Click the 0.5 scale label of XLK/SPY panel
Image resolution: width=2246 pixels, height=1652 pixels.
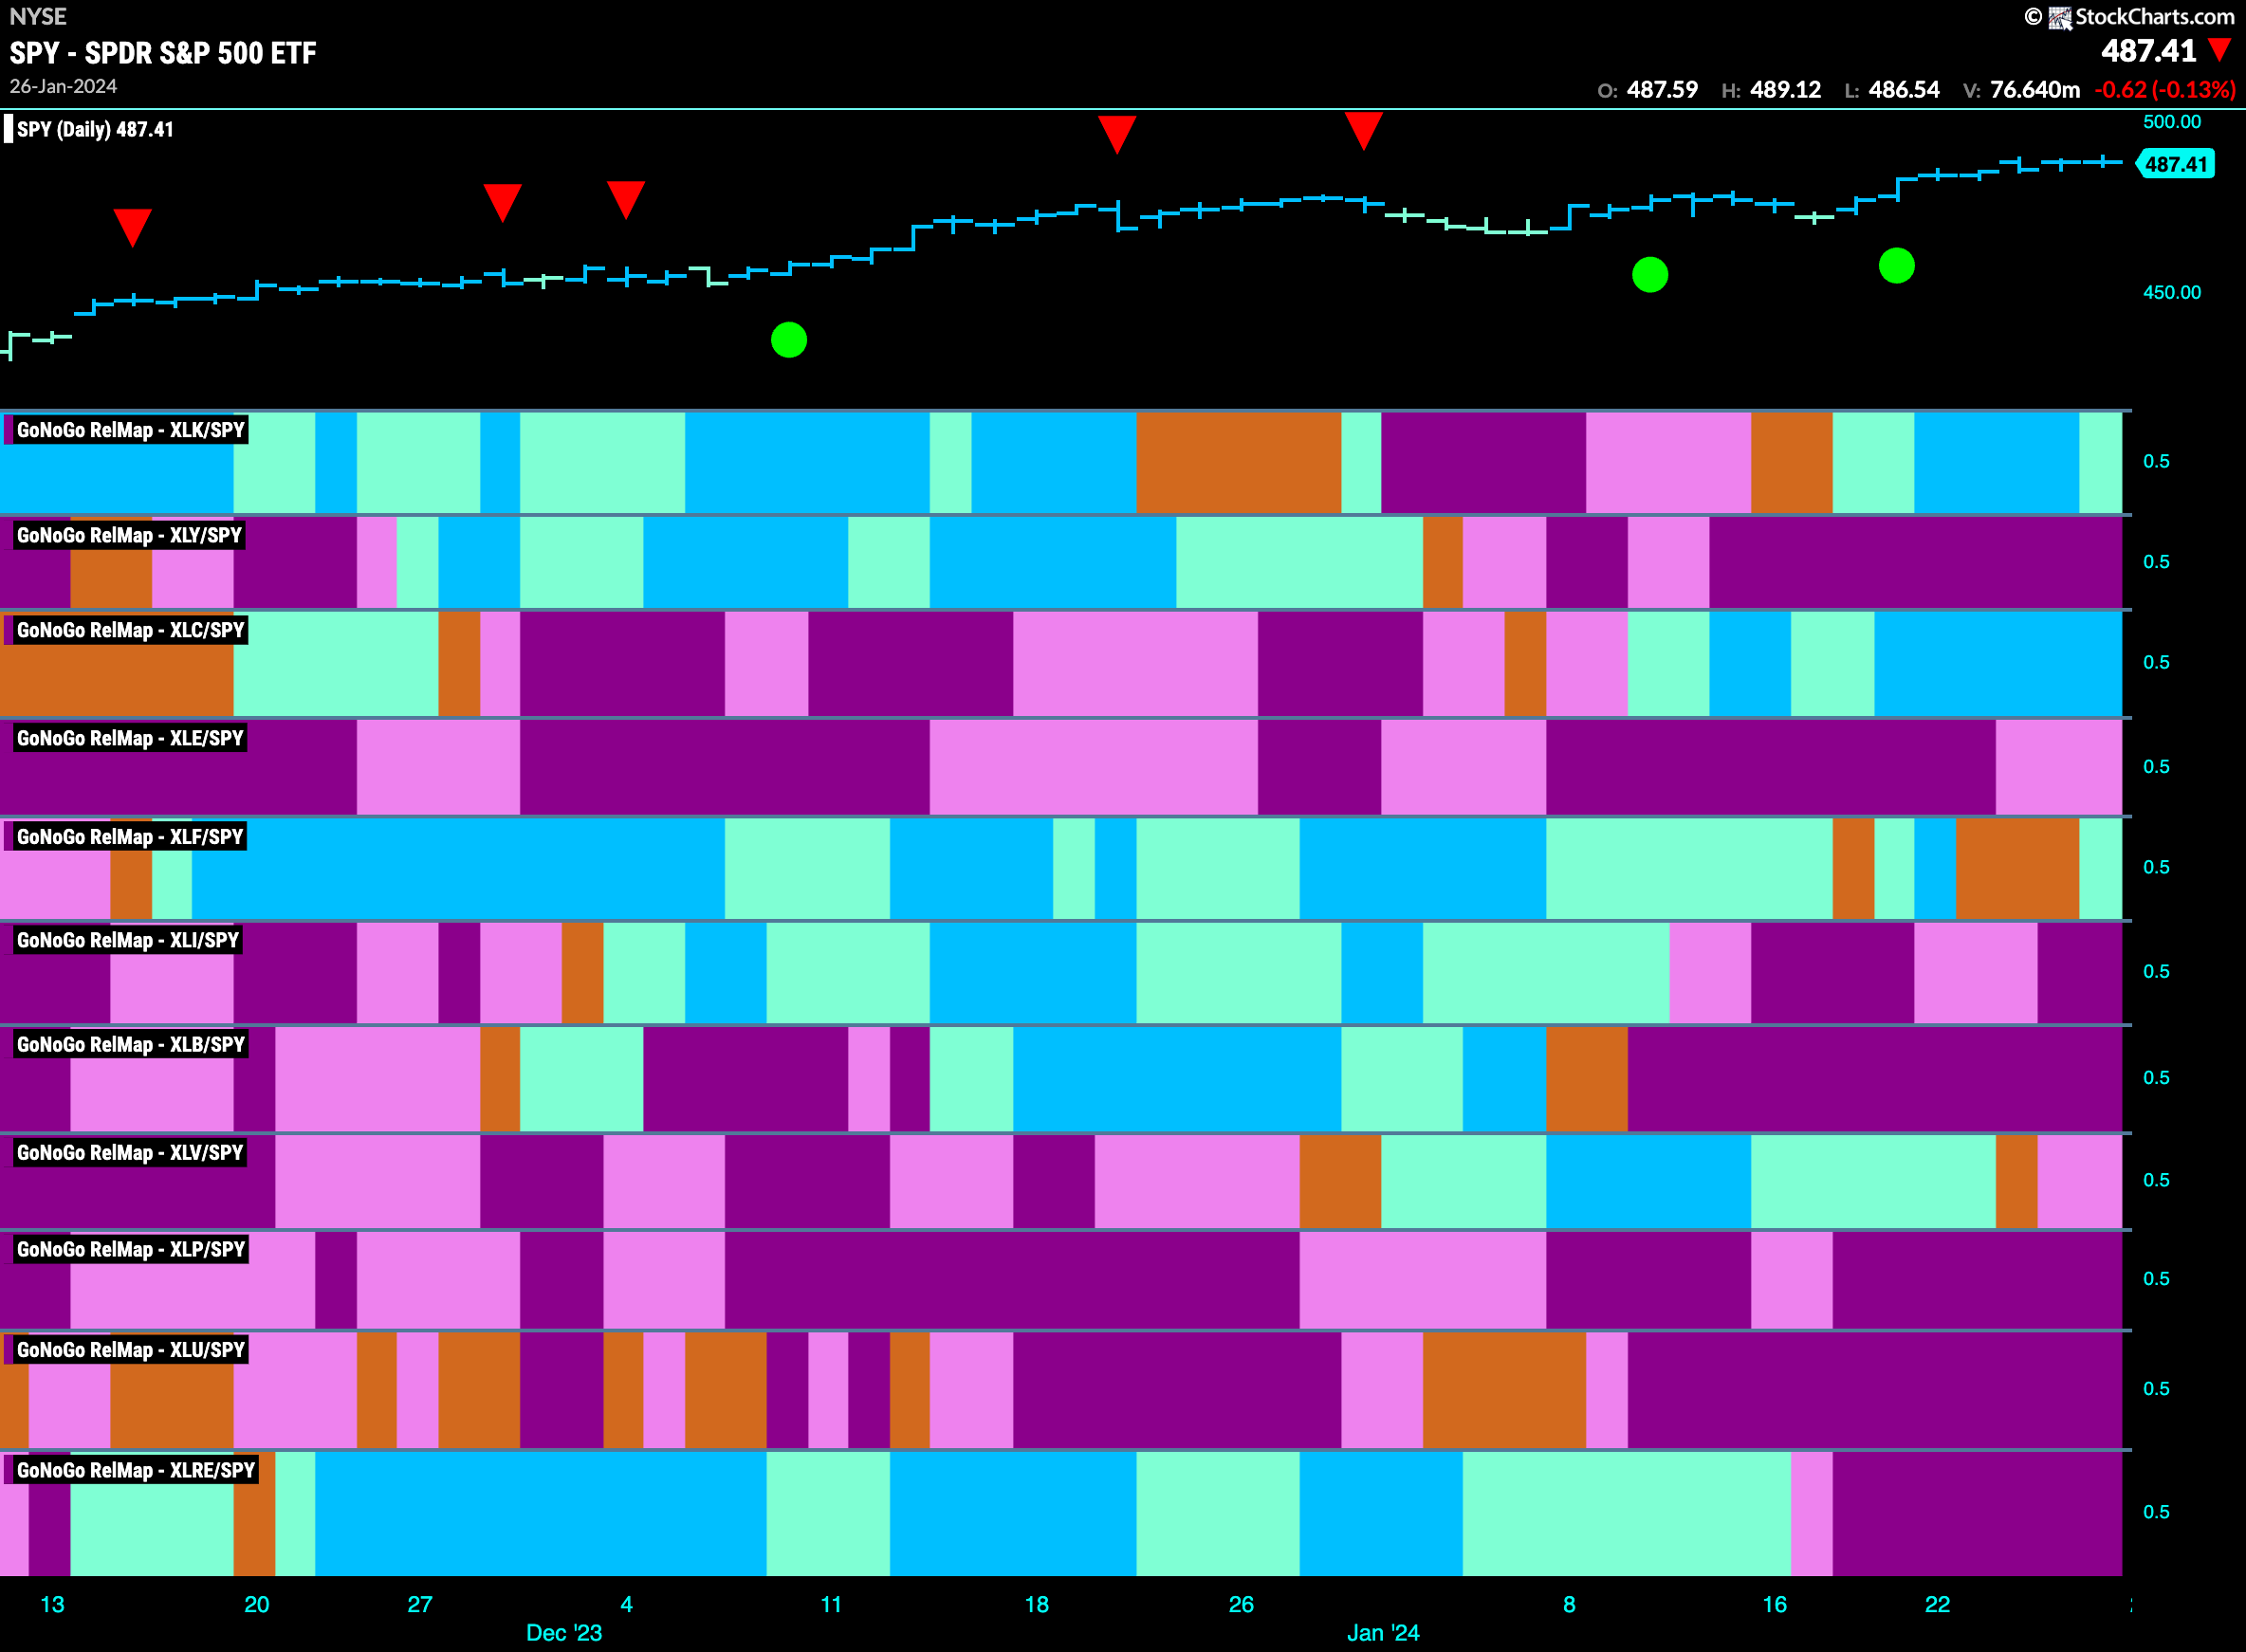point(2156,461)
